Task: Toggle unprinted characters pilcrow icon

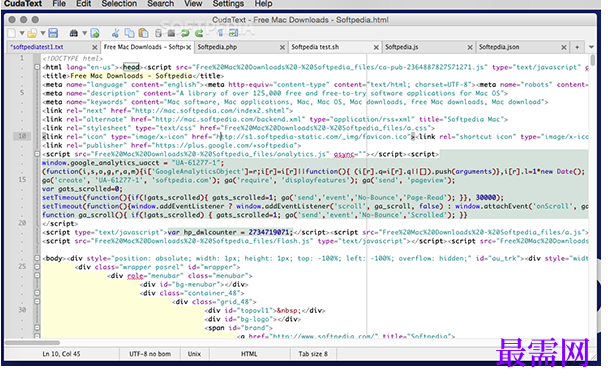Action: pyautogui.click(x=220, y=33)
